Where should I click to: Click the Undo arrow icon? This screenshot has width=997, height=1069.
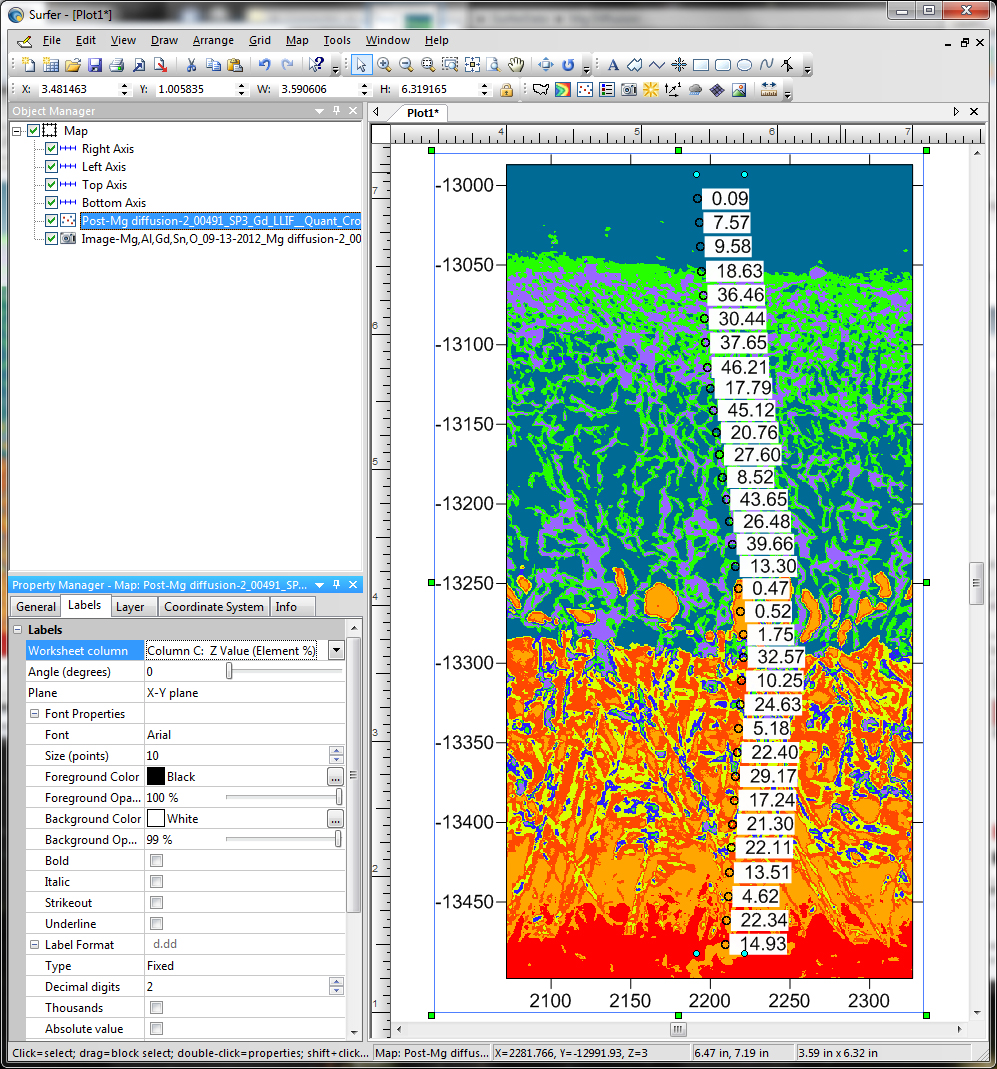[264, 65]
